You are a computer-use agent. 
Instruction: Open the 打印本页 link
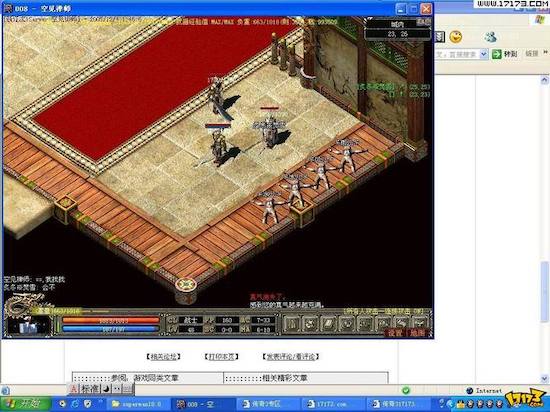[221, 357]
